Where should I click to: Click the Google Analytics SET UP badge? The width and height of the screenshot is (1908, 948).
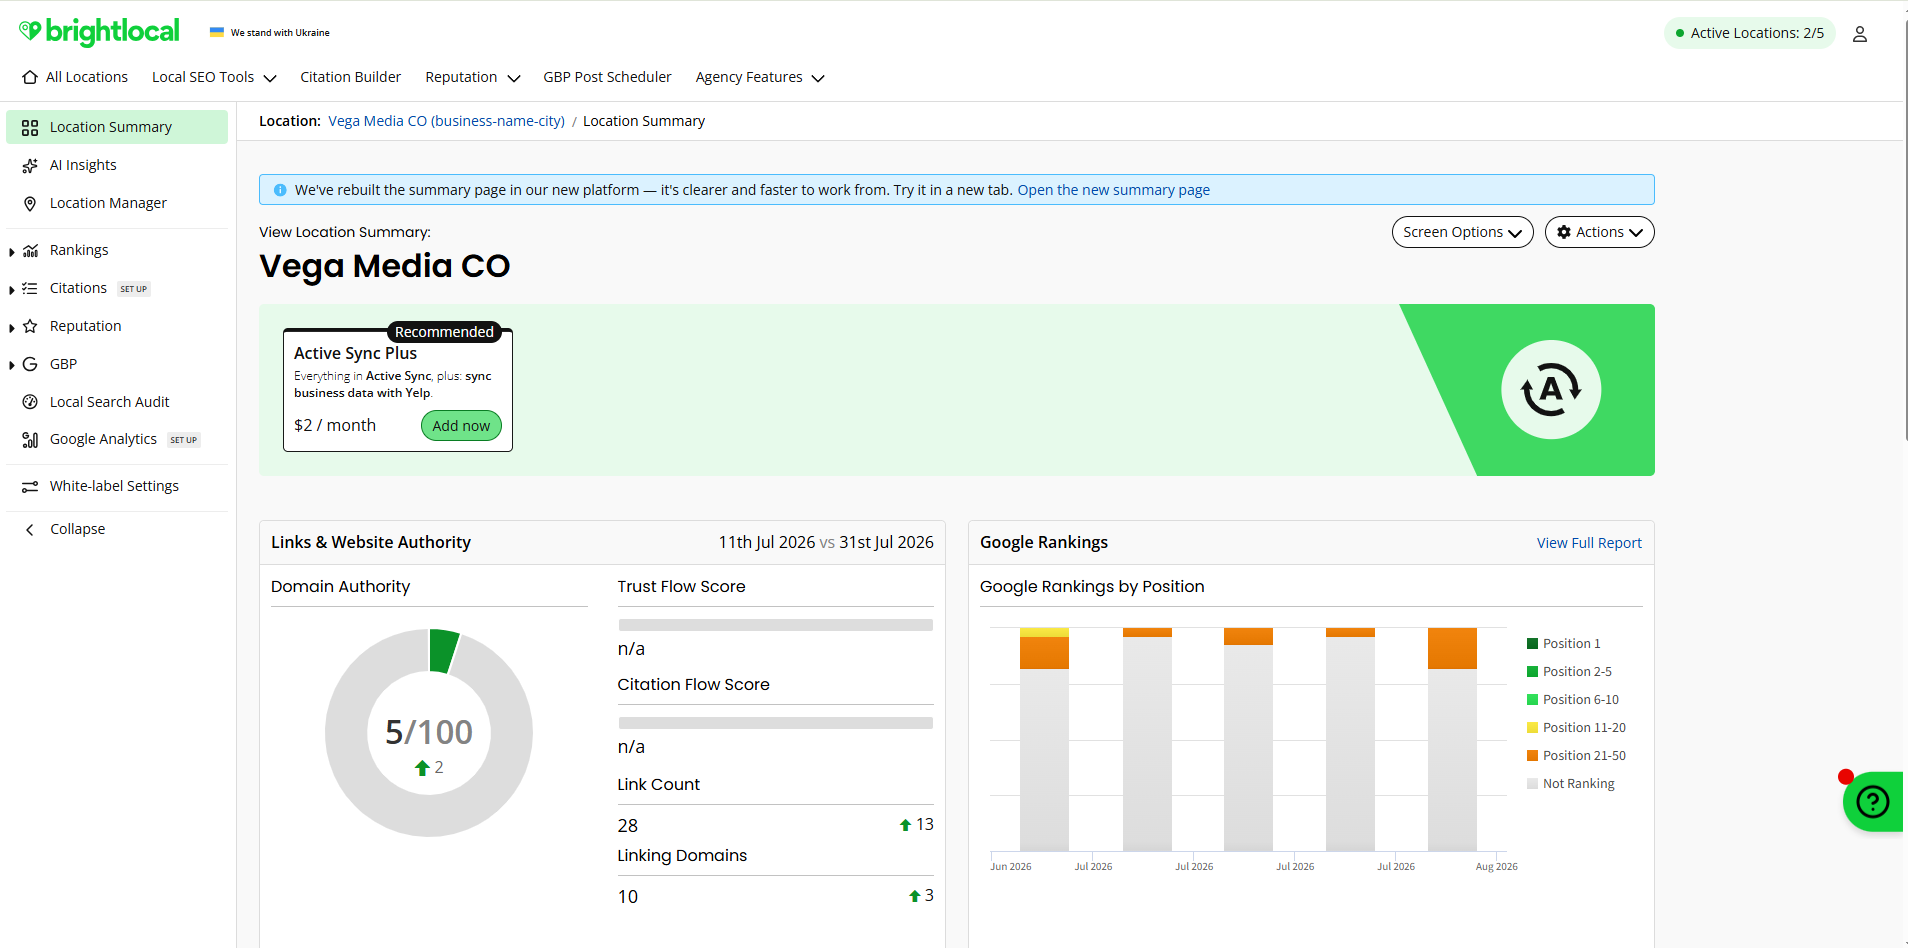(x=184, y=440)
